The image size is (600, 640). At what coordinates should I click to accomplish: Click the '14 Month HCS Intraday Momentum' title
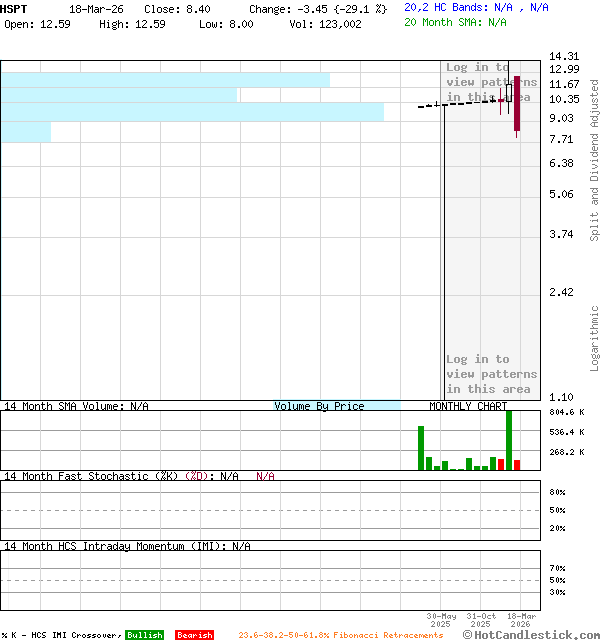click(x=108, y=546)
